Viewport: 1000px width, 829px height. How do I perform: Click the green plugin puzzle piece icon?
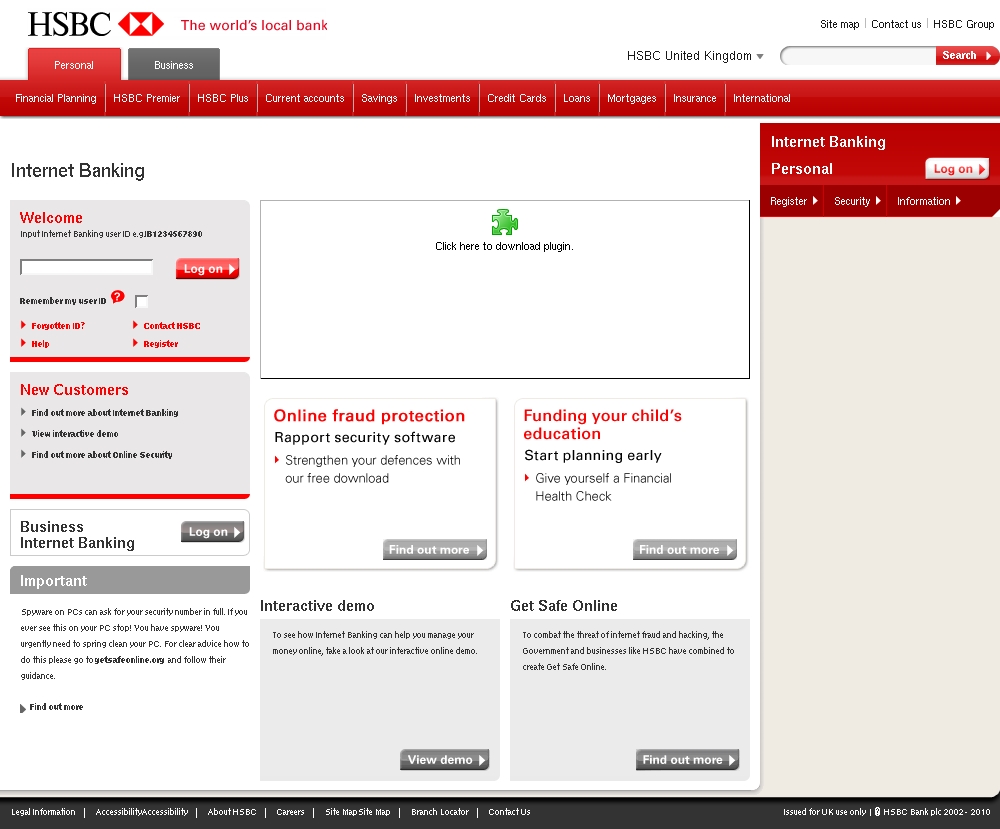(504, 222)
